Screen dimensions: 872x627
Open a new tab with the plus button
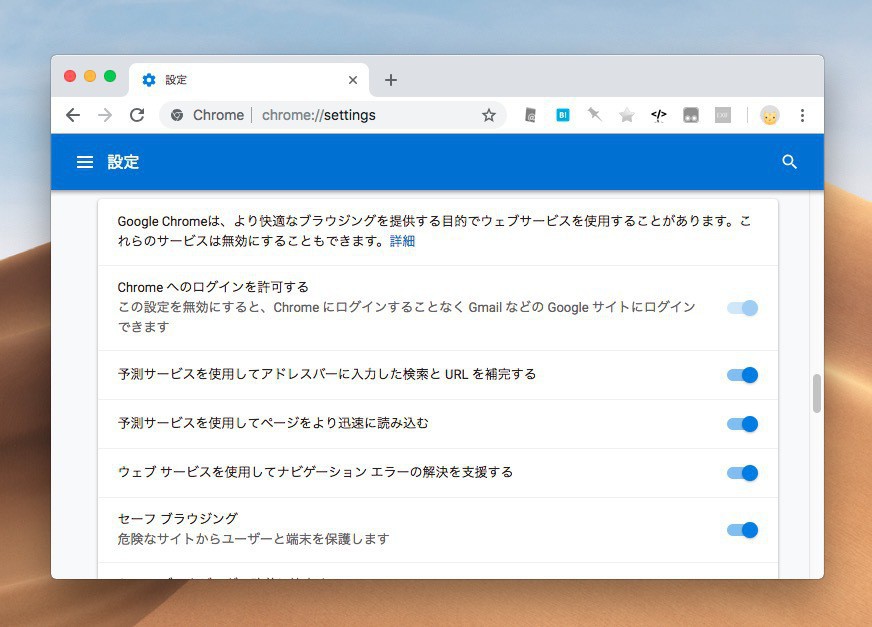point(391,80)
